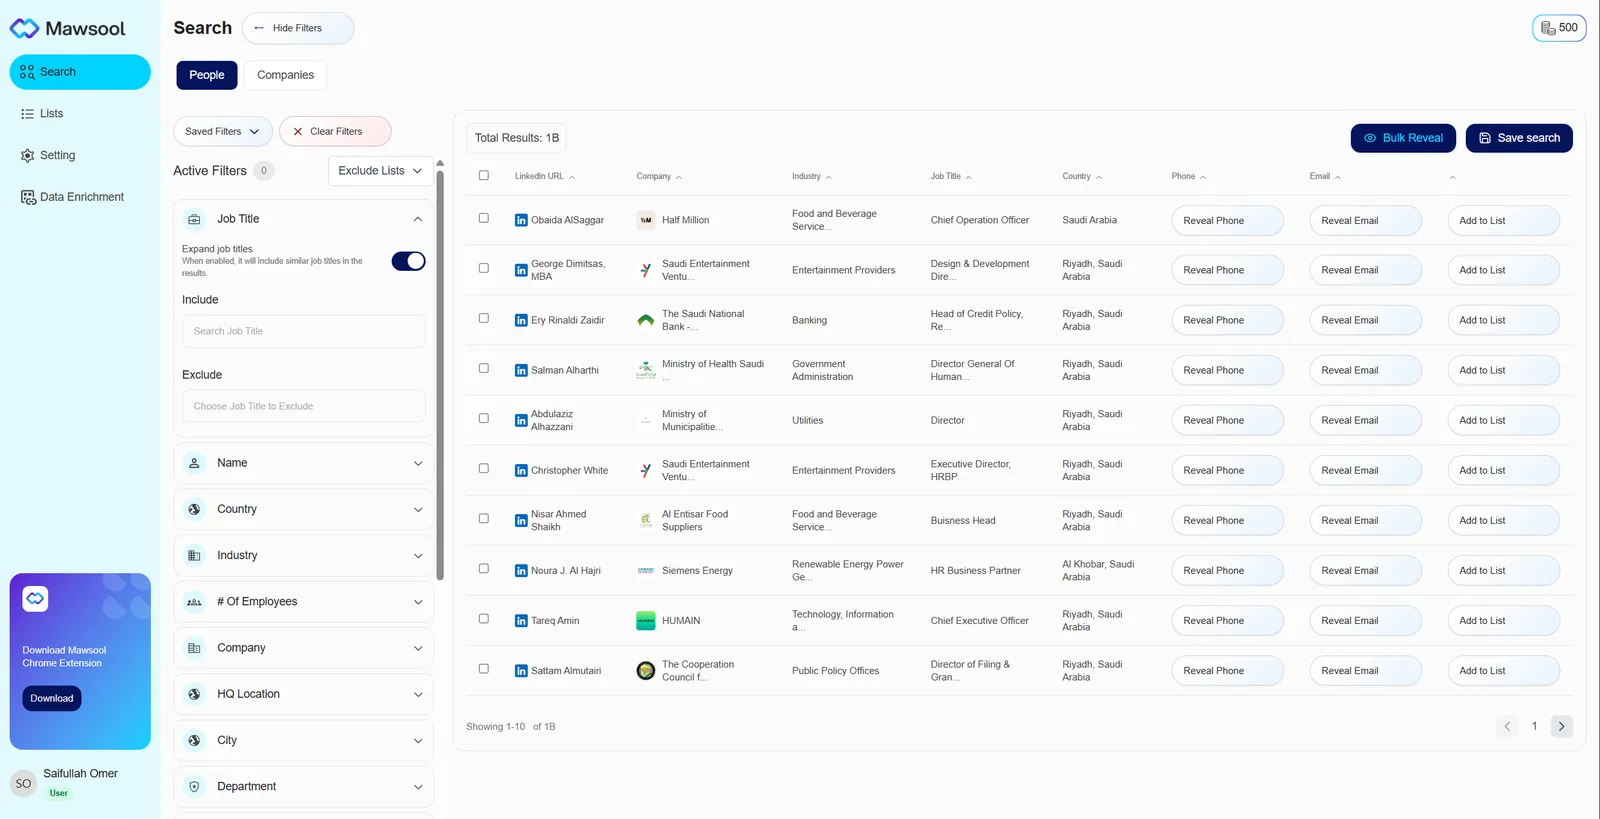The height and width of the screenshot is (819, 1600).
Task: Expand the Country filter section
Action: click(304, 509)
